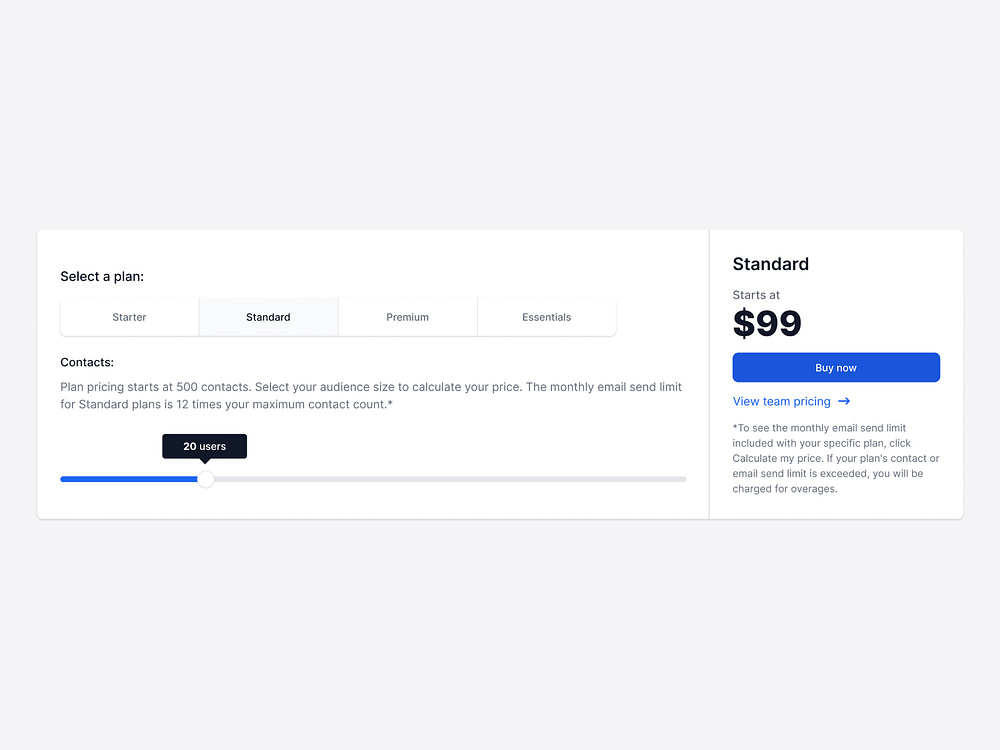Image resolution: width=1000 pixels, height=750 pixels.
Task: Click the contact count slider handle
Action: click(207, 479)
